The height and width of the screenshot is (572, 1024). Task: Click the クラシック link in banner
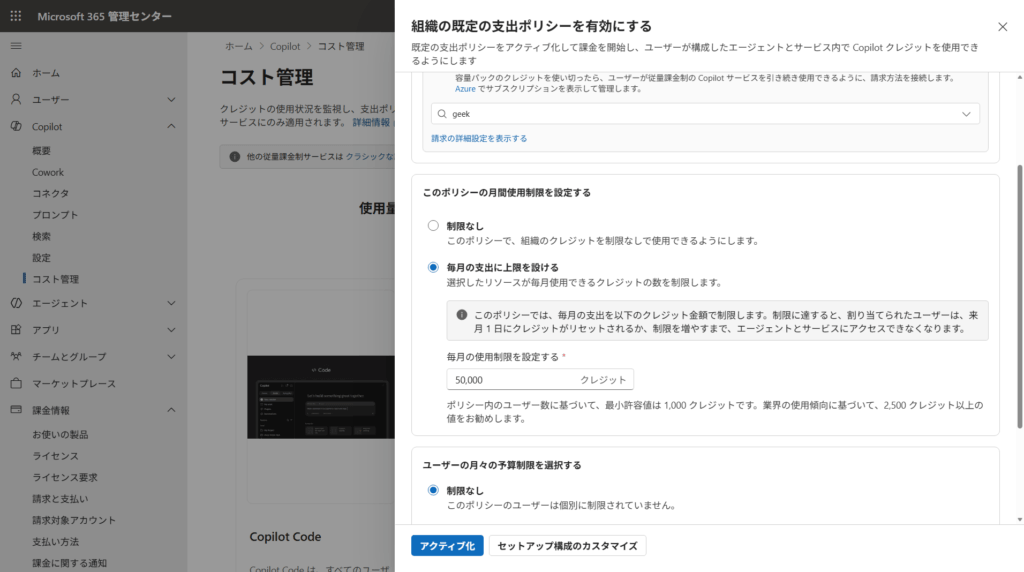point(370,157)
